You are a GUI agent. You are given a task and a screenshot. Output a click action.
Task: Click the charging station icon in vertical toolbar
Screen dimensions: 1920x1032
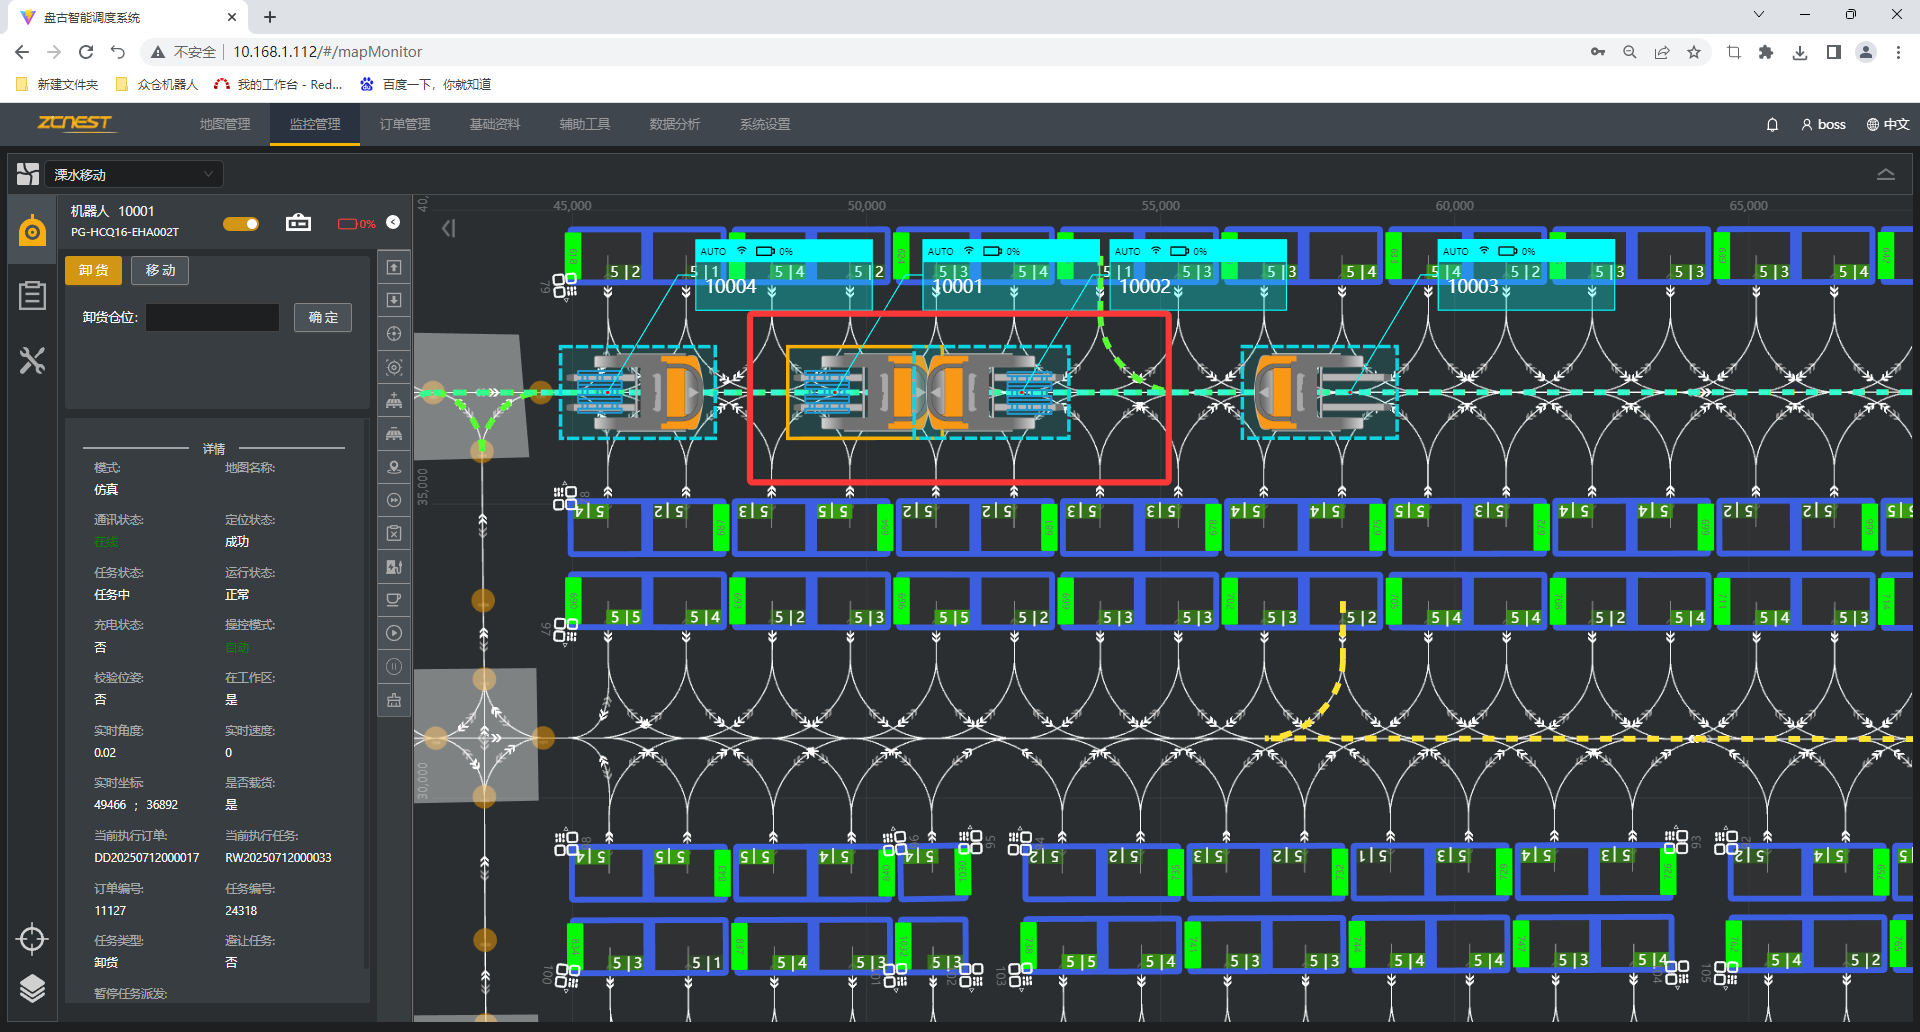[x=394, y=567]
